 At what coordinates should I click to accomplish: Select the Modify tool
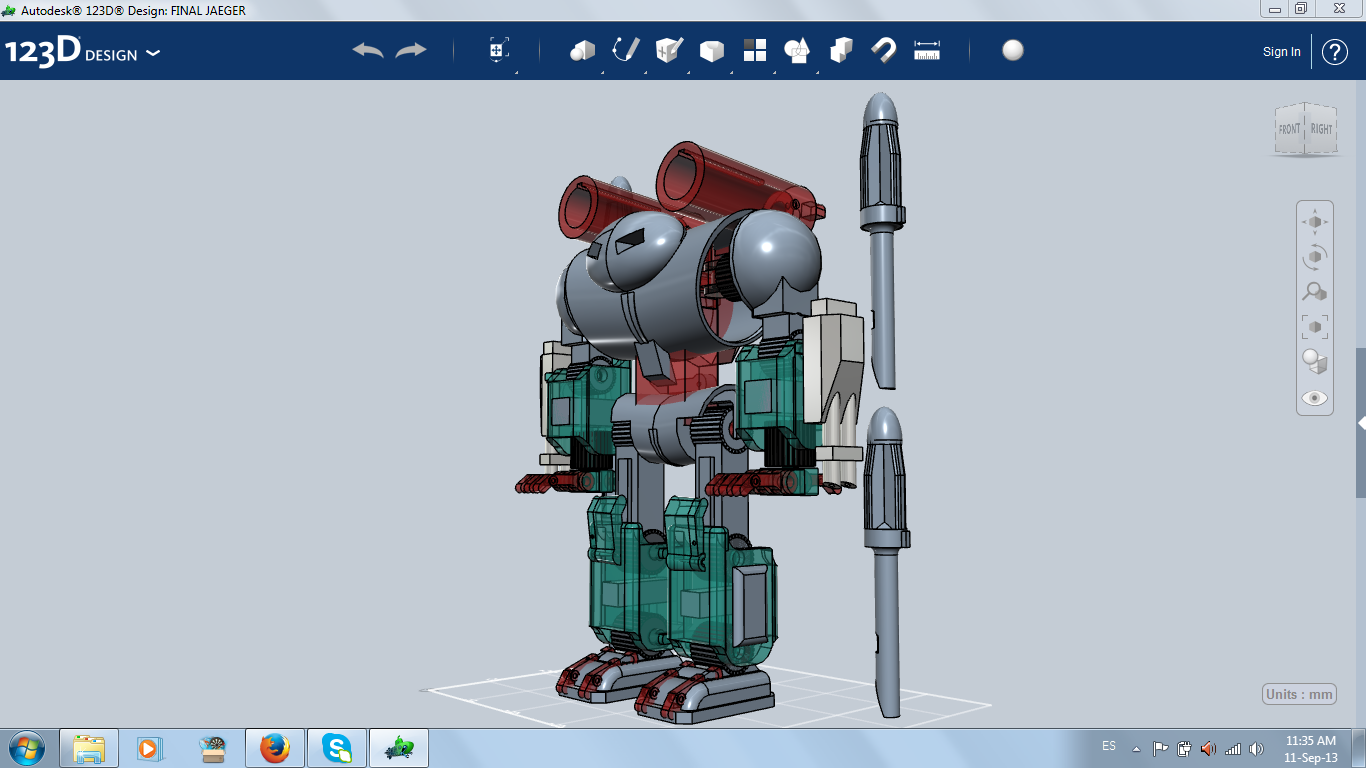pos(711,50)
